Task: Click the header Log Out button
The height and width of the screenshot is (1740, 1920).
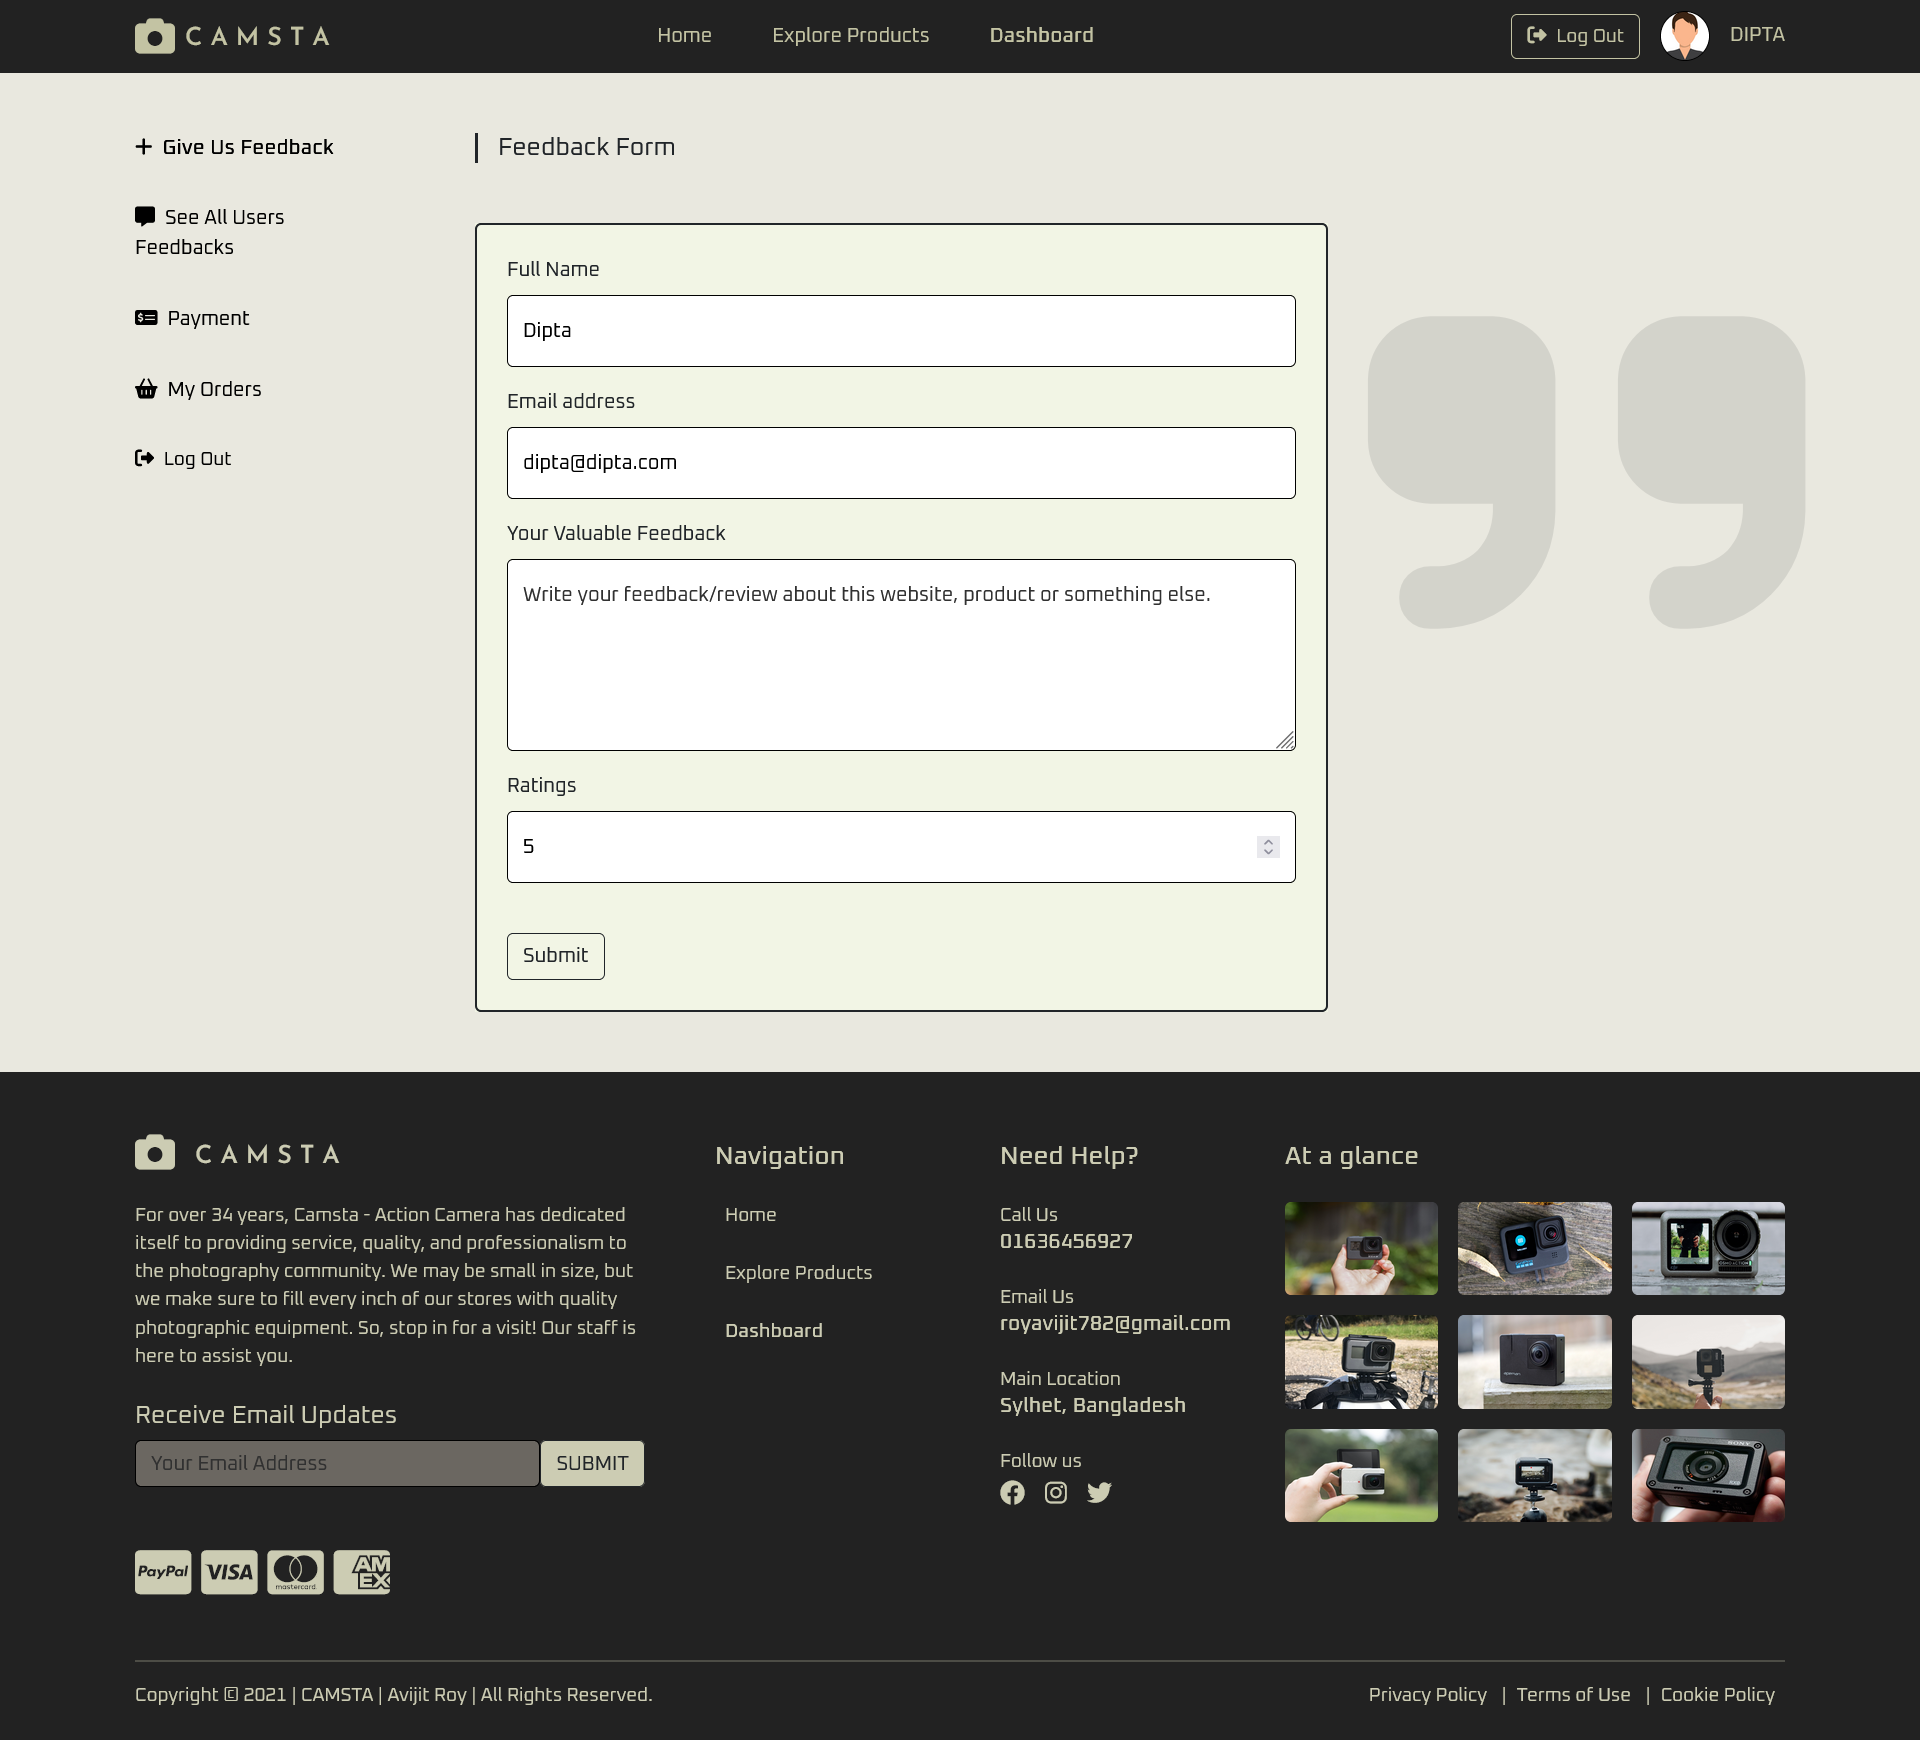Action: (x=1574, y=36)
